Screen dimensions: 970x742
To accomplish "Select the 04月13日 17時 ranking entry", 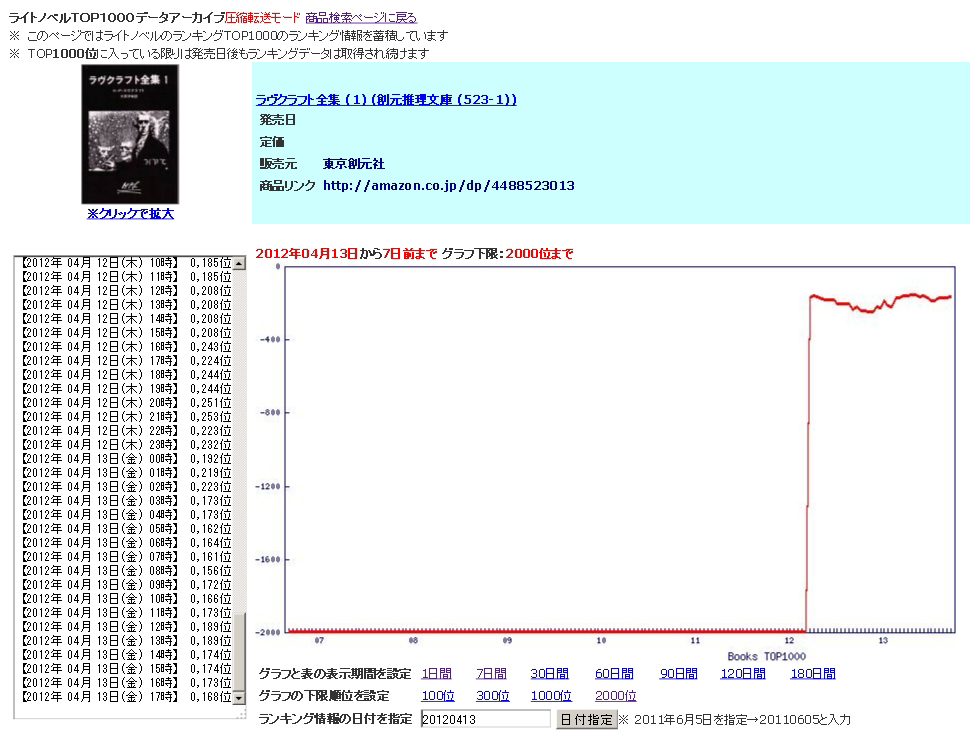I will (x=125, y=696).
